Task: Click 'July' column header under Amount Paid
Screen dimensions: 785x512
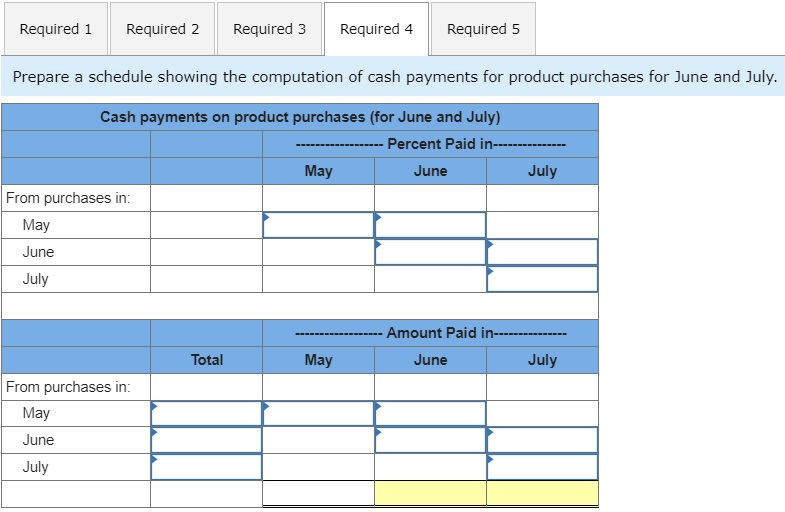Action: click(x=543, y=360)
